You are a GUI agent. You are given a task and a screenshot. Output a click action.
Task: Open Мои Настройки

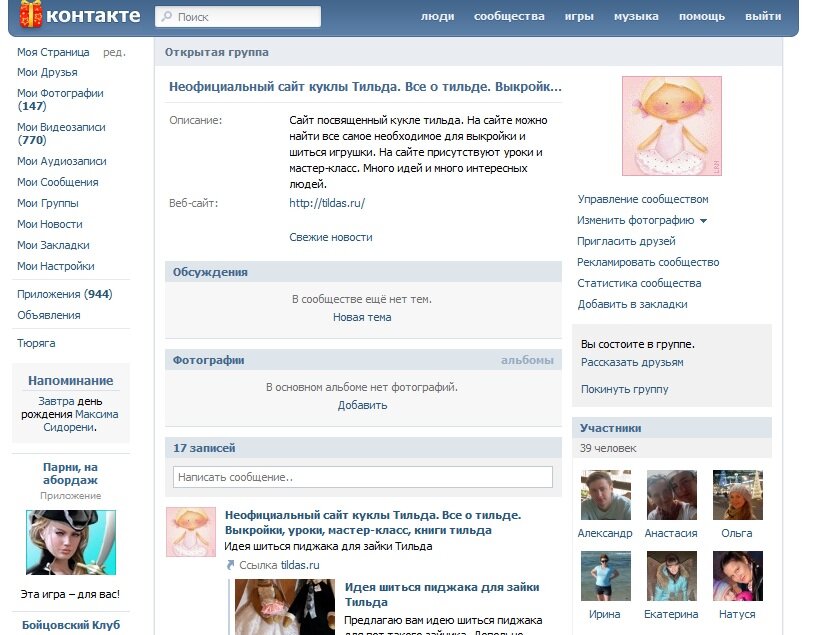(56, 266)
